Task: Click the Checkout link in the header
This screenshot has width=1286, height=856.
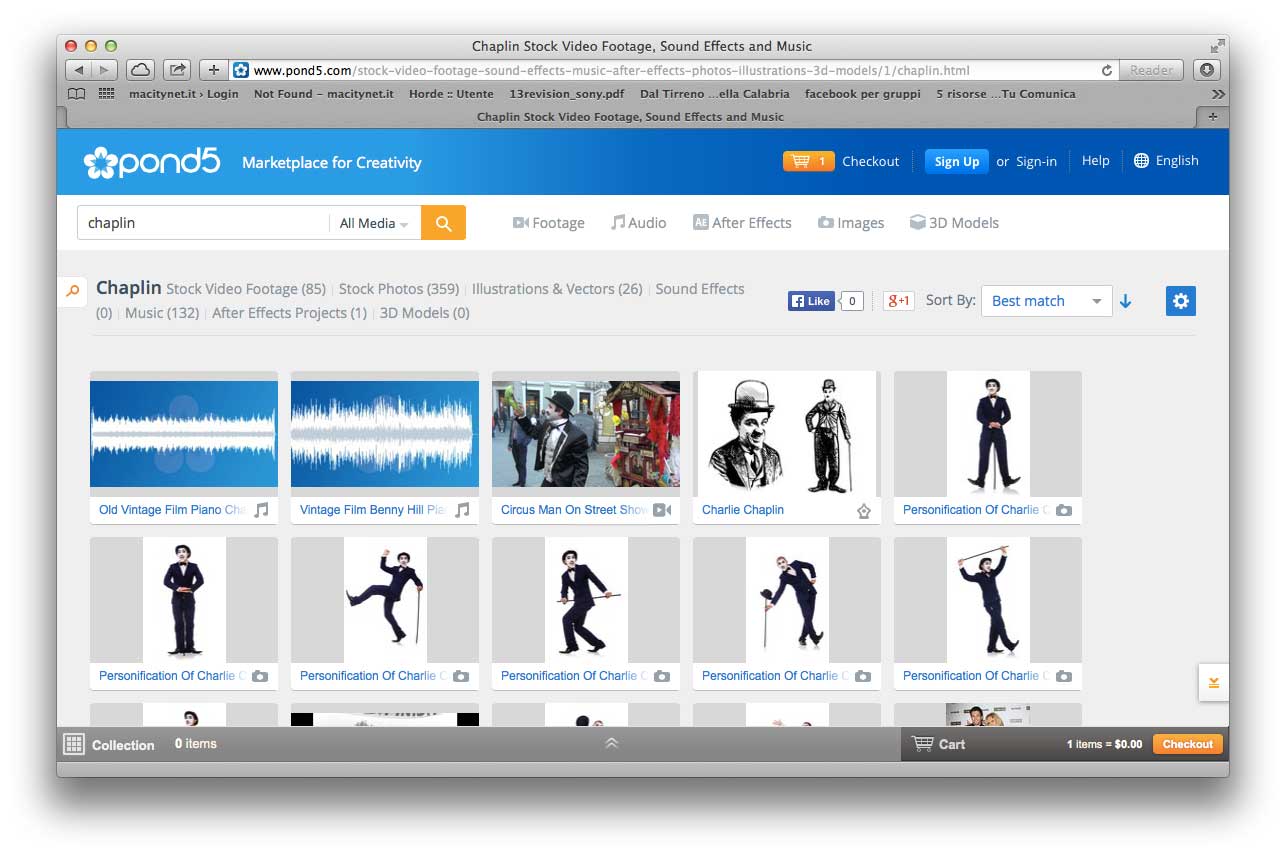Action: coord(871,161)
